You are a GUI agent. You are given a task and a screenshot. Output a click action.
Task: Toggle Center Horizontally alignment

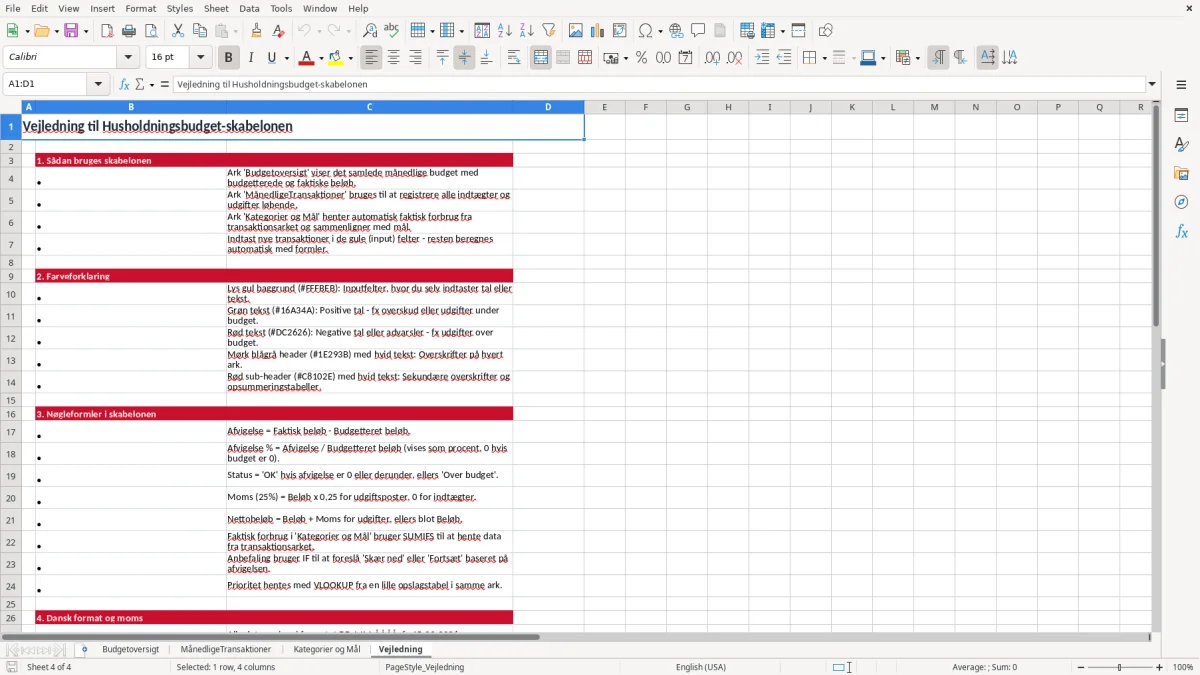coord(393,58)
